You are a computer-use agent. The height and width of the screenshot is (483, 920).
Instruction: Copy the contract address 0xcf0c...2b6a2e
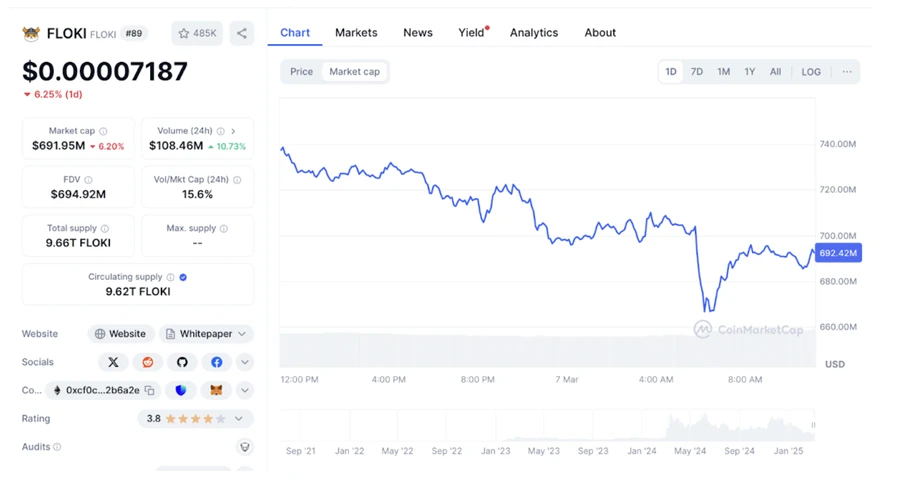tap(149, 390)
